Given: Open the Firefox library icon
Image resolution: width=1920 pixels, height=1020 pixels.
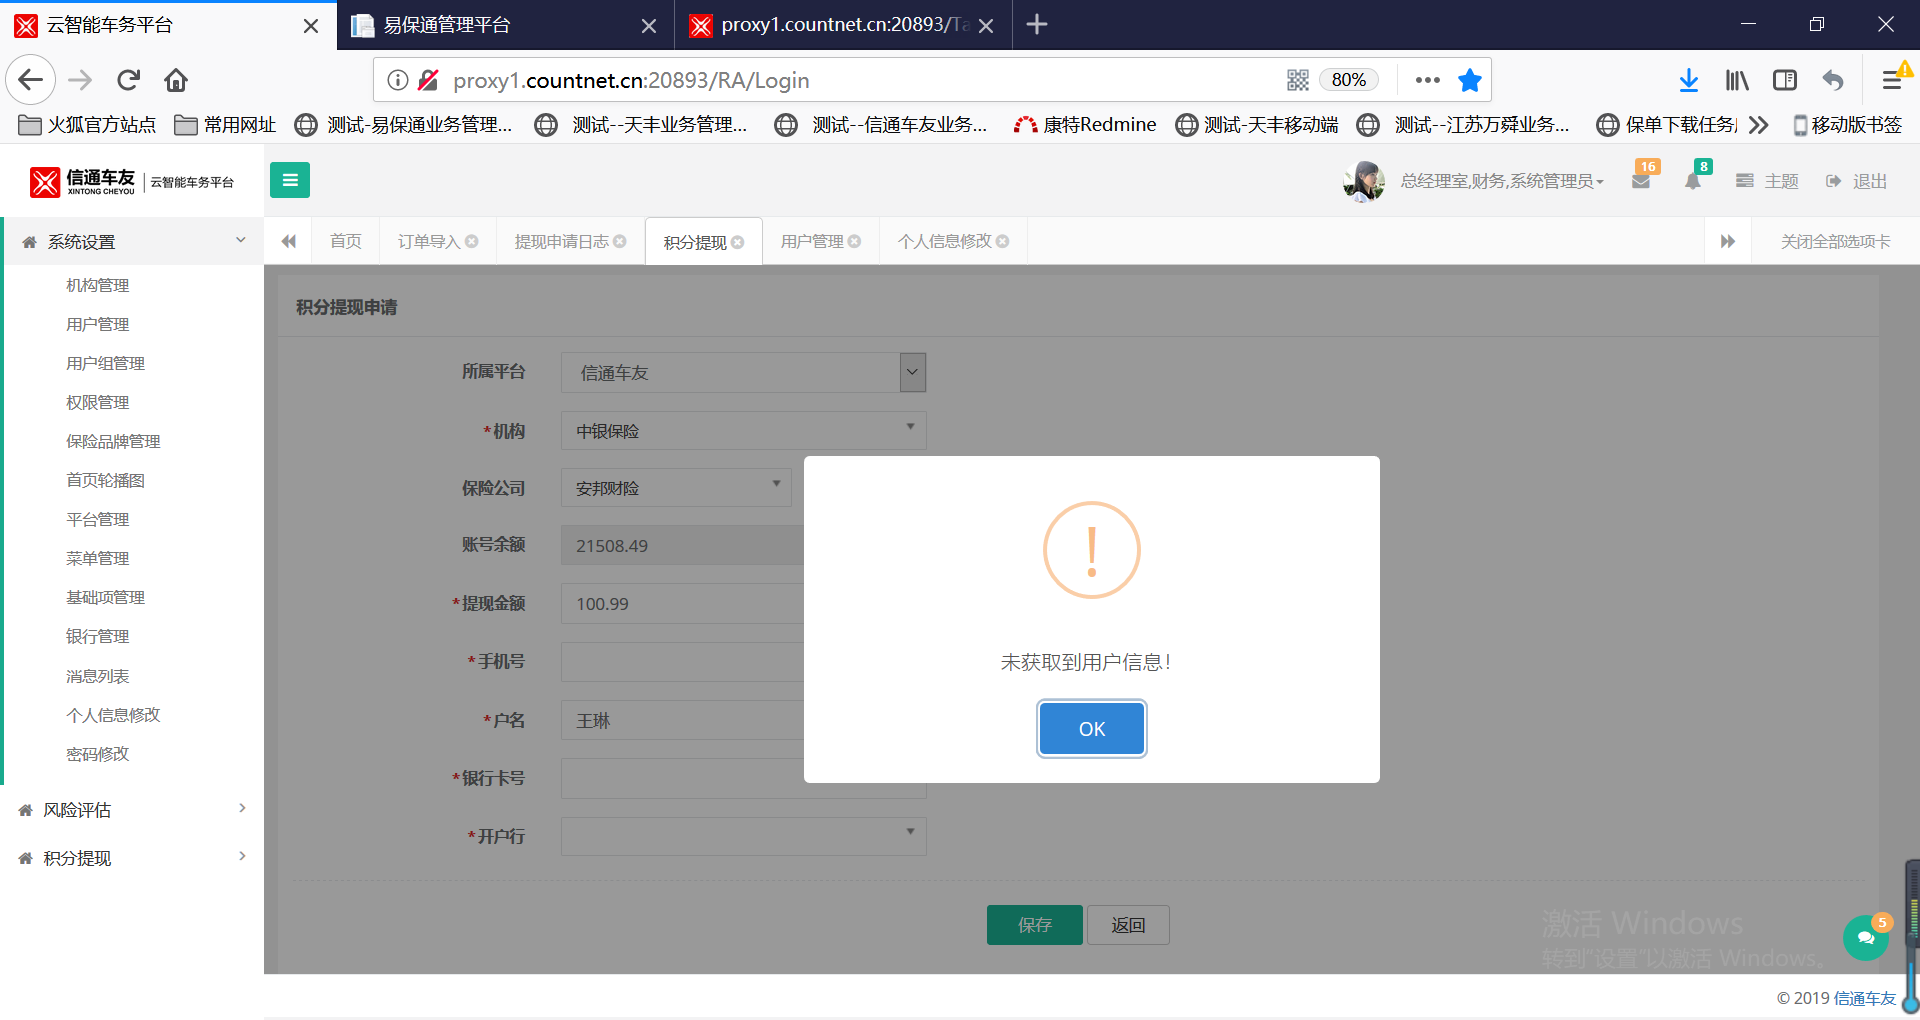Looking at the screenshot, I should pos(1737,80).
